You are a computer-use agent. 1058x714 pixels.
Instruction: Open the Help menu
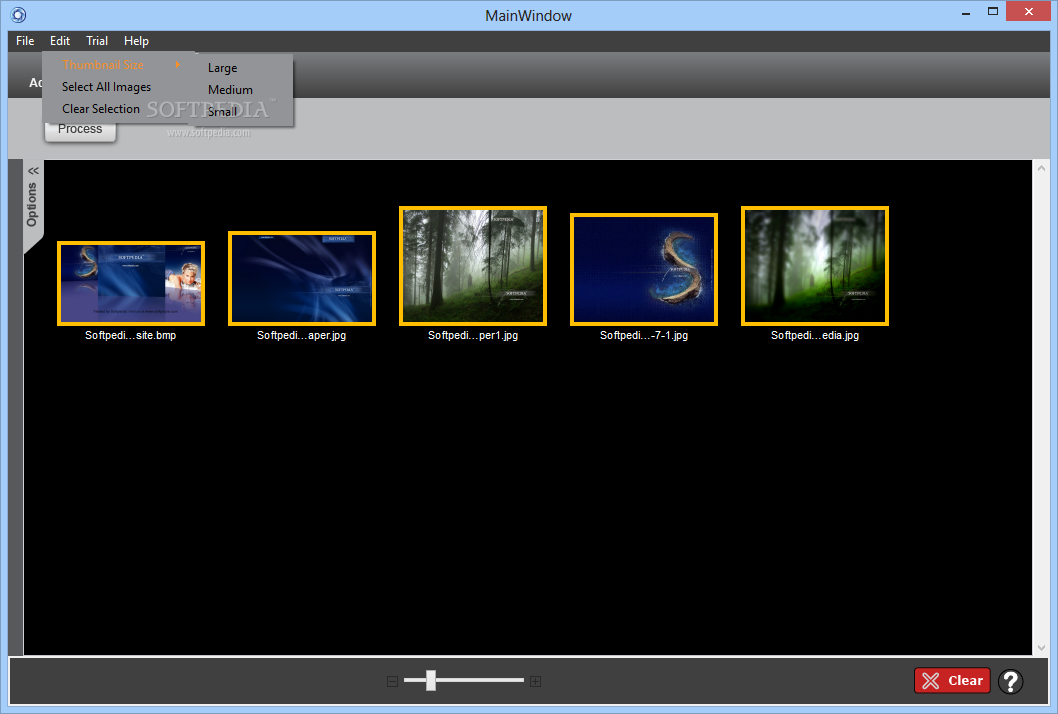point(136,40)
